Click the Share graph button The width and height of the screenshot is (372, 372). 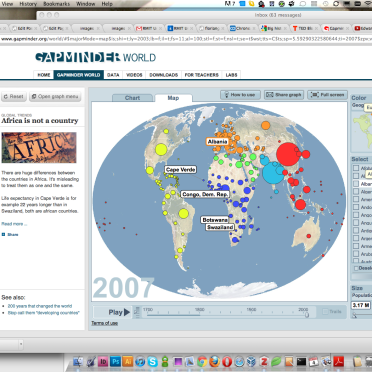tap(284, 95)
